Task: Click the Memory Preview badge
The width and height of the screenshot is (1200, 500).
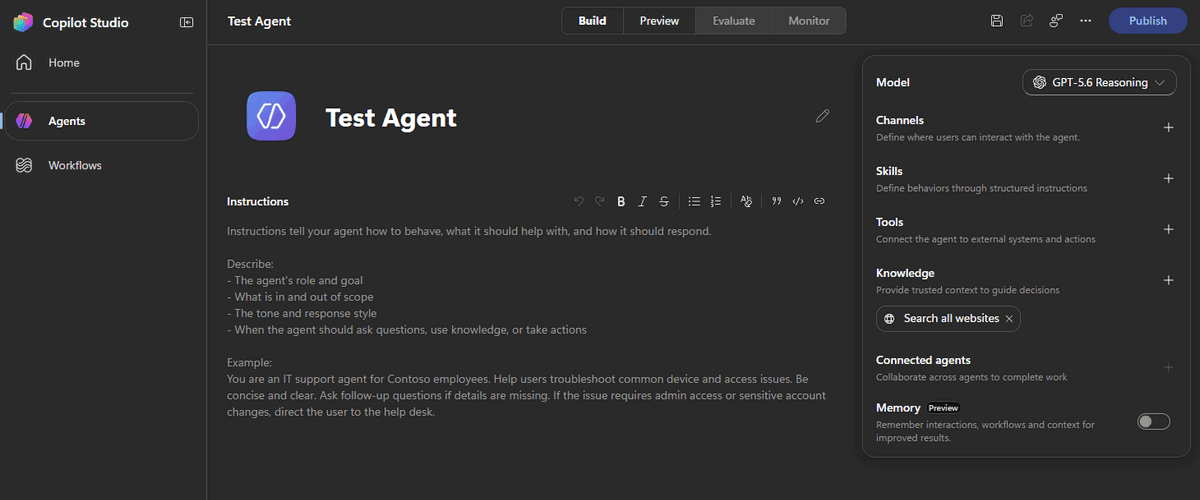Action: (943, 408)
